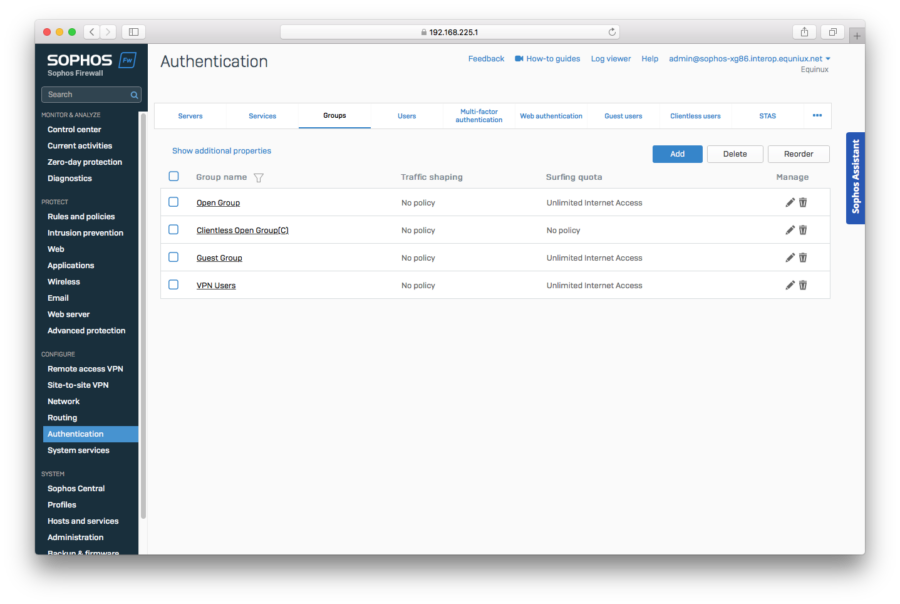Switch to the Users tab
This screenshot has width=900, height=604.
[407, 116]
